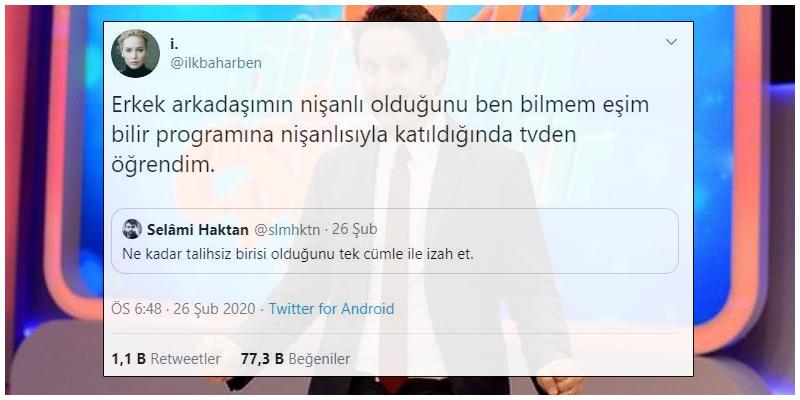Screen dimensions: 800x400
Task: View the 1,1 B Retweetler list
Action: tap(166, 359)
